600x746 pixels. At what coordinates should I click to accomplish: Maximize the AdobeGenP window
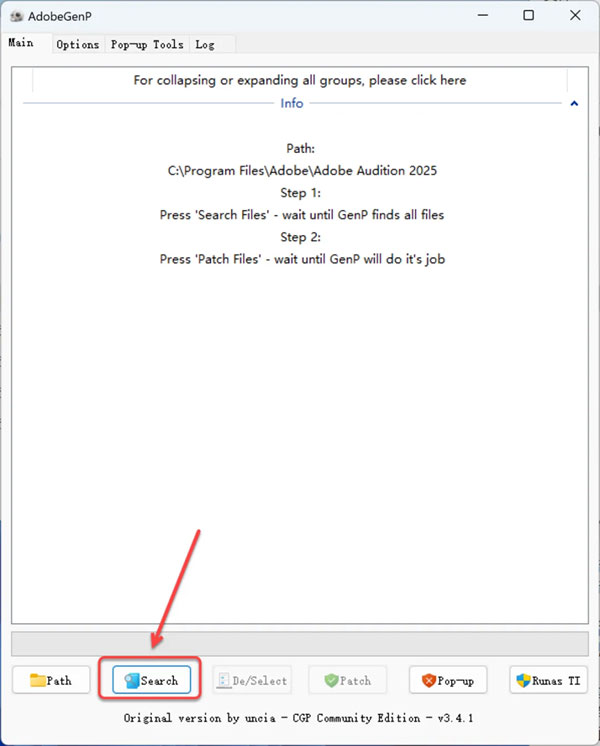pyautogui.click(x=529, y=15)
